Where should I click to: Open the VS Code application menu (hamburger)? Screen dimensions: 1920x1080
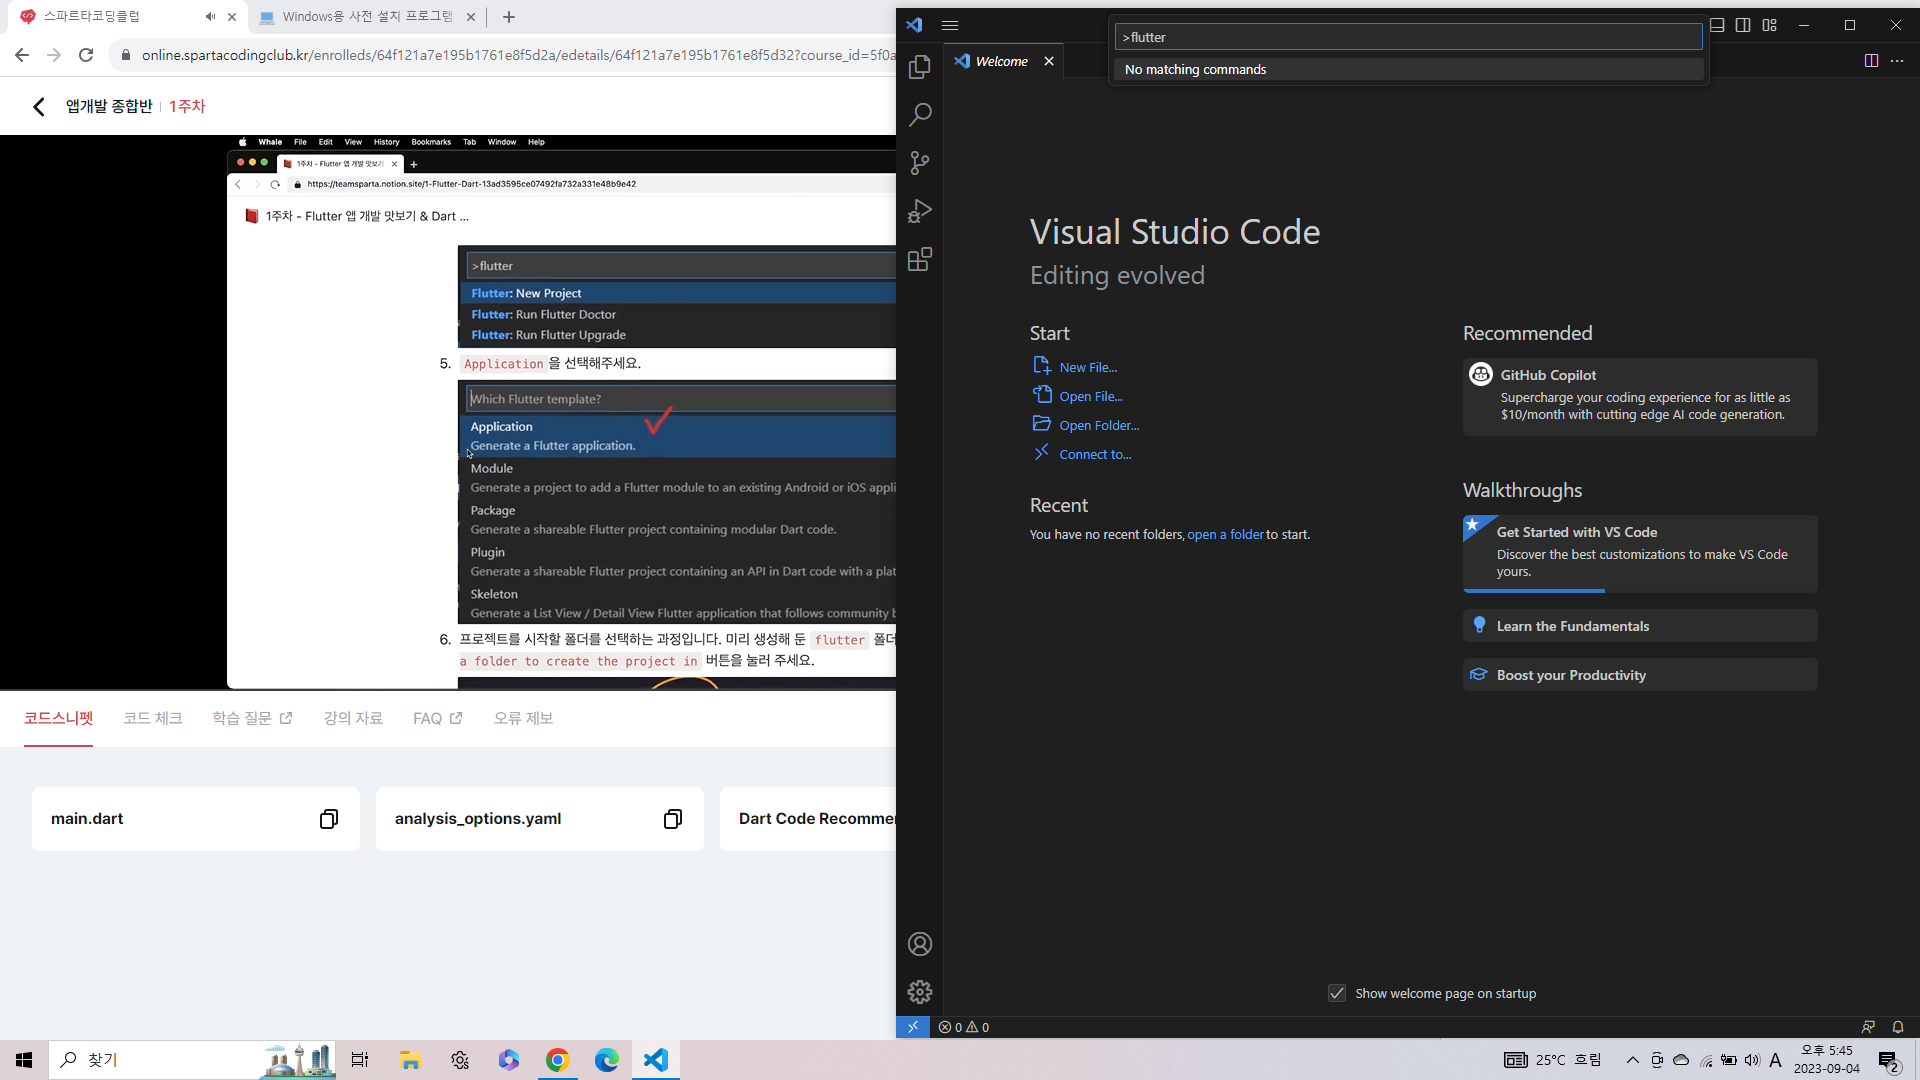coord(950,25)
